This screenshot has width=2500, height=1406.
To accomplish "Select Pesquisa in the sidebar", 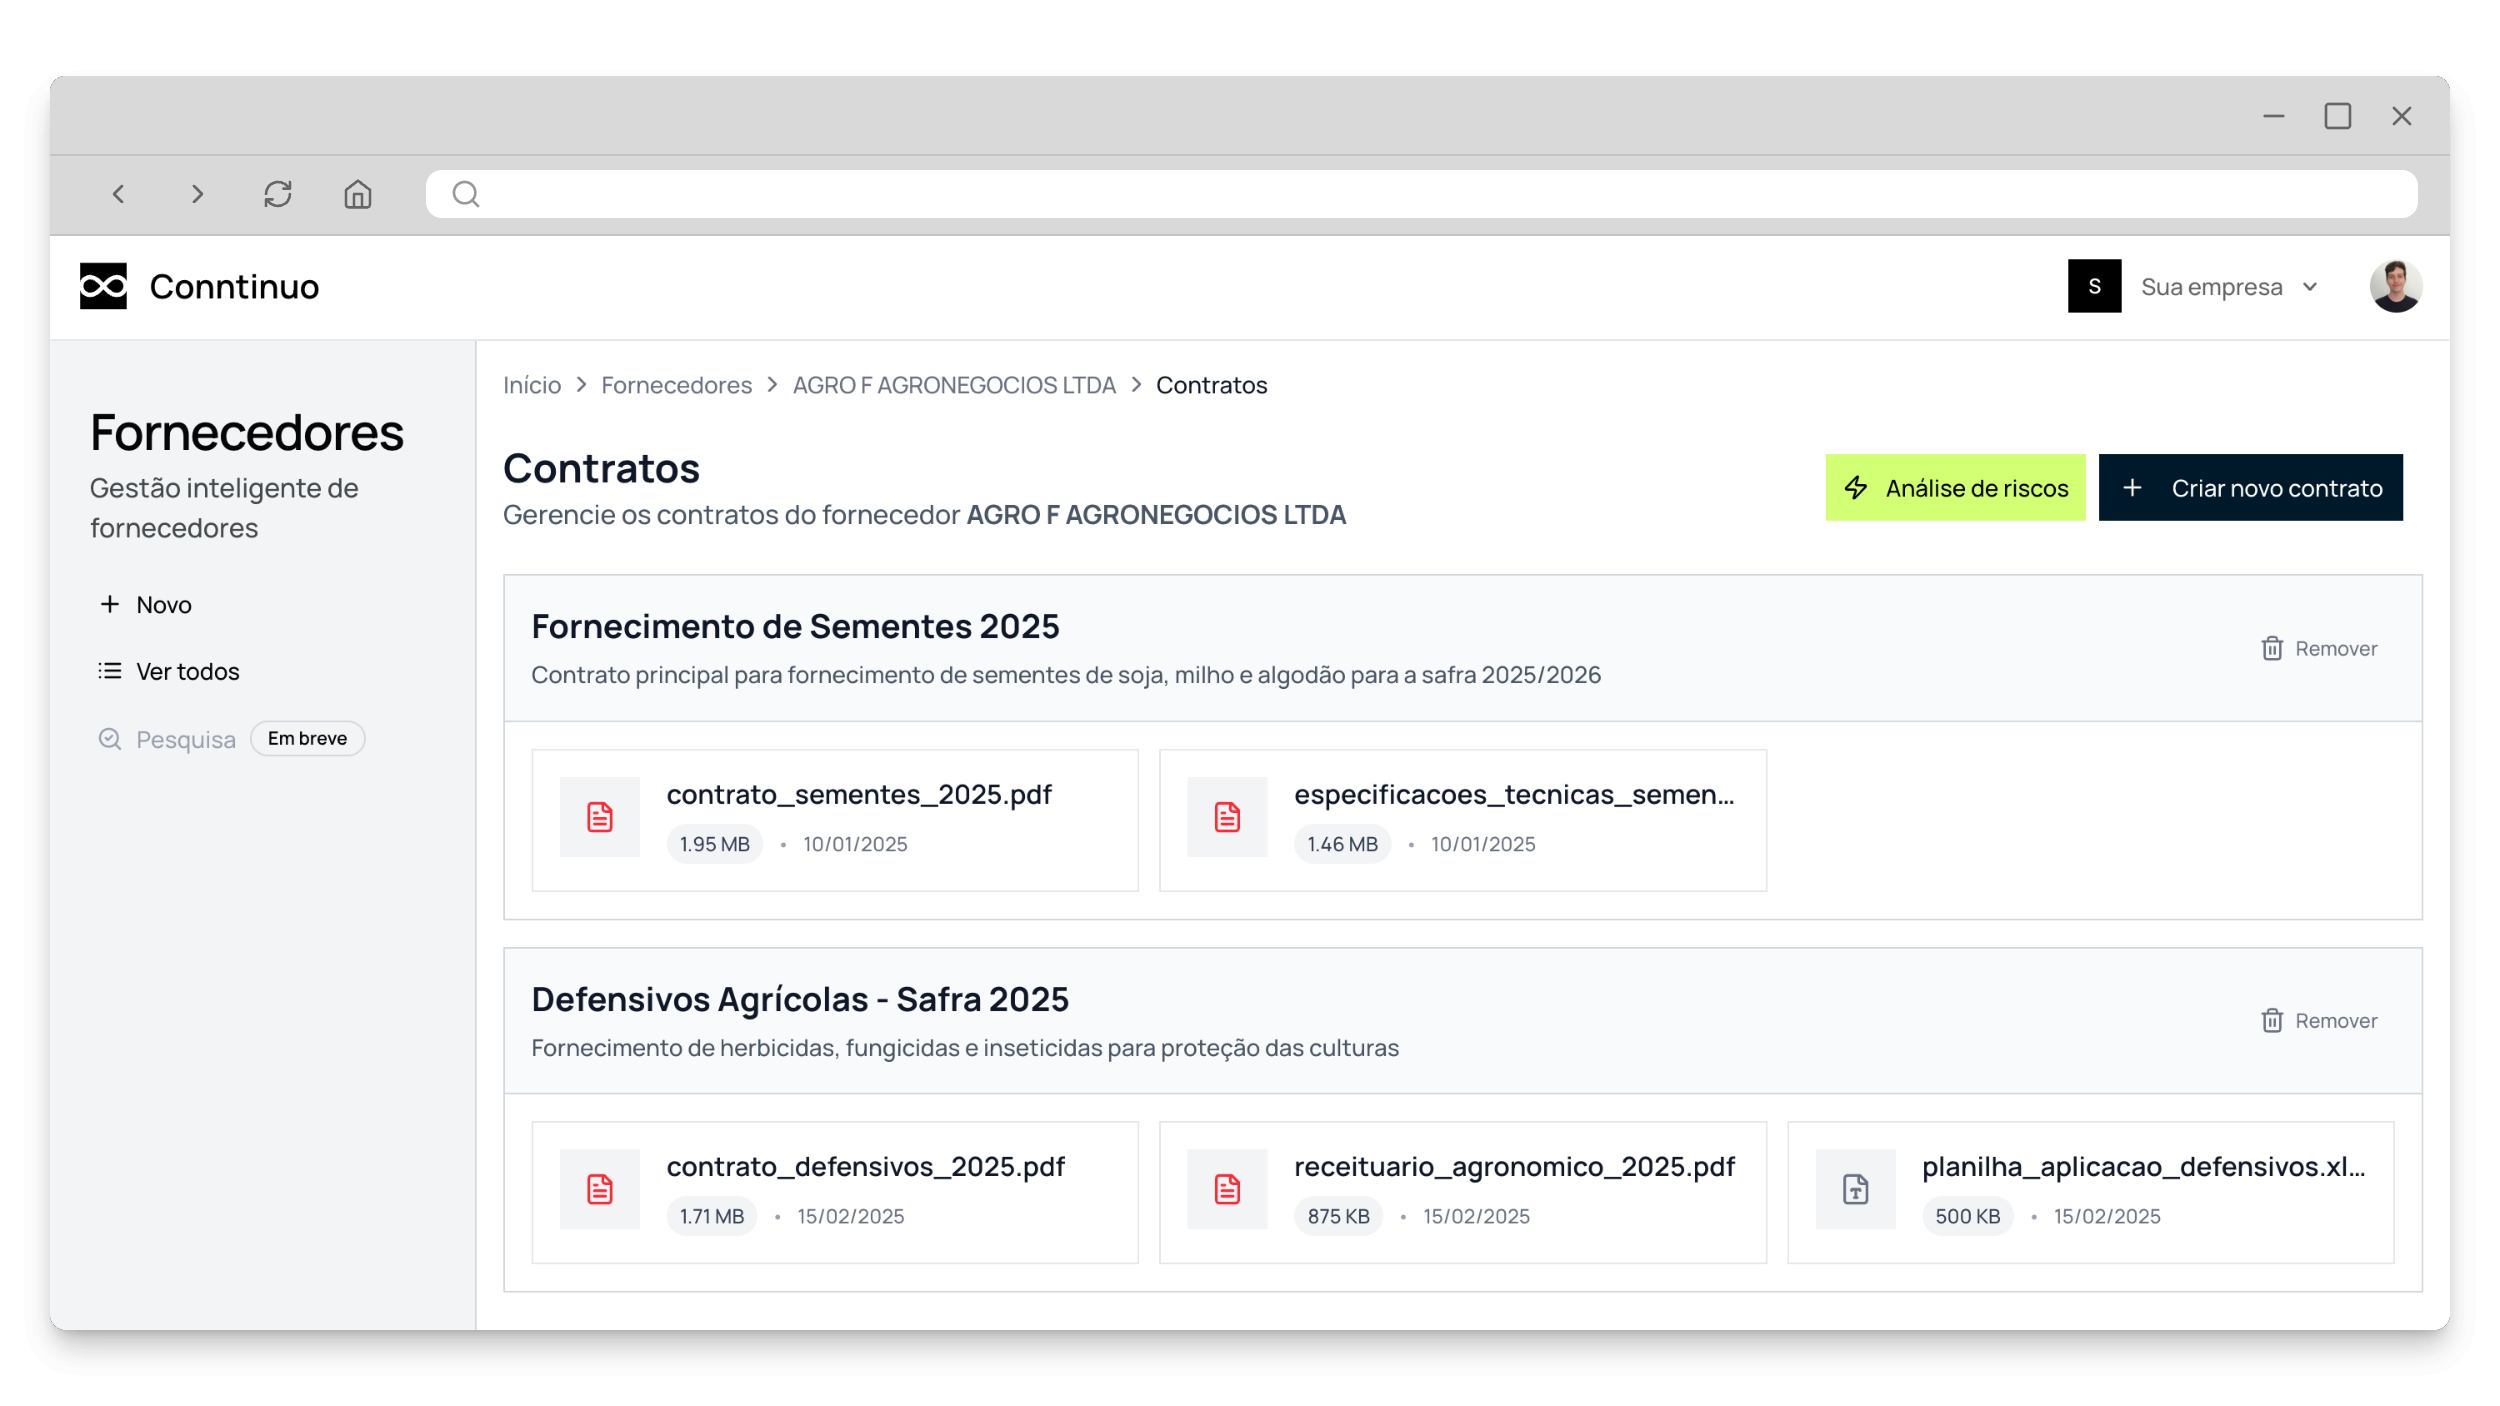I will click(x=168, y=740).
